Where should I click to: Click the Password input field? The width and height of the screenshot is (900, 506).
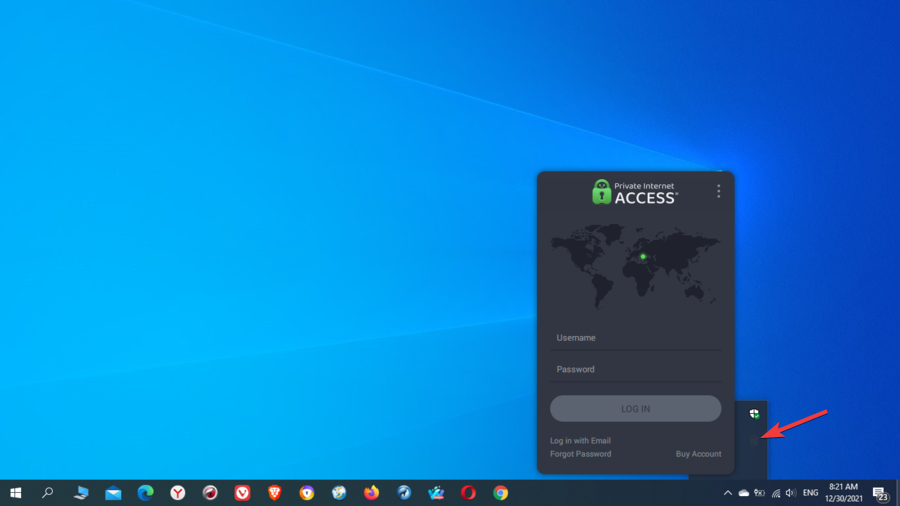[635, 369]
